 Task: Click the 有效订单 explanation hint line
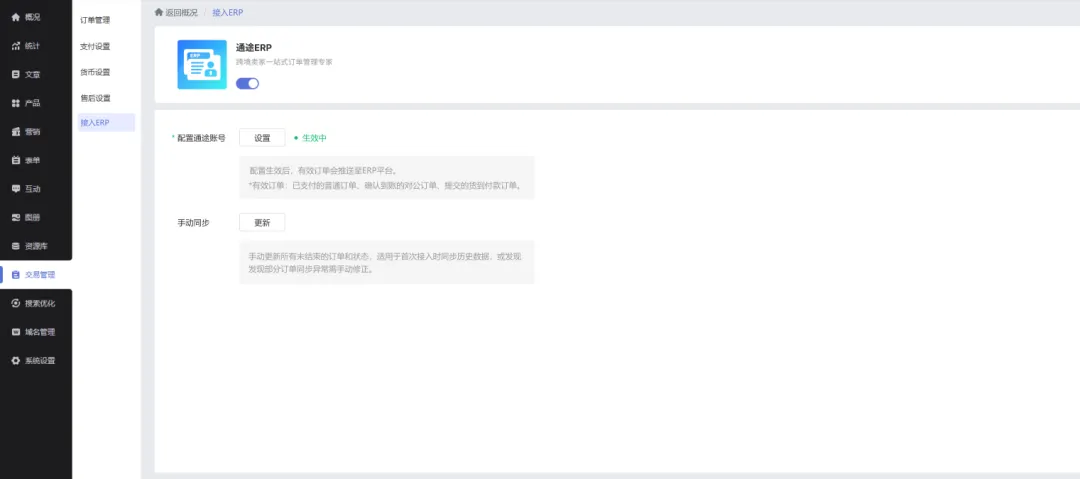386,186
